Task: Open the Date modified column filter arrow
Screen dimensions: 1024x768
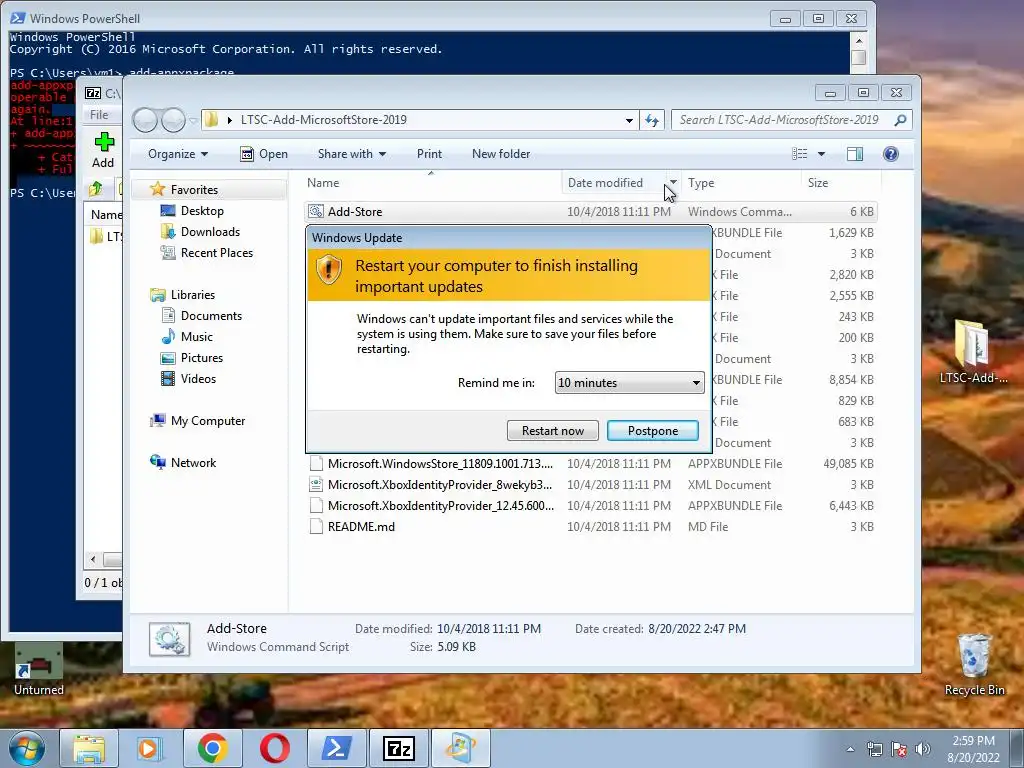Action: click(x=673, y=183)
